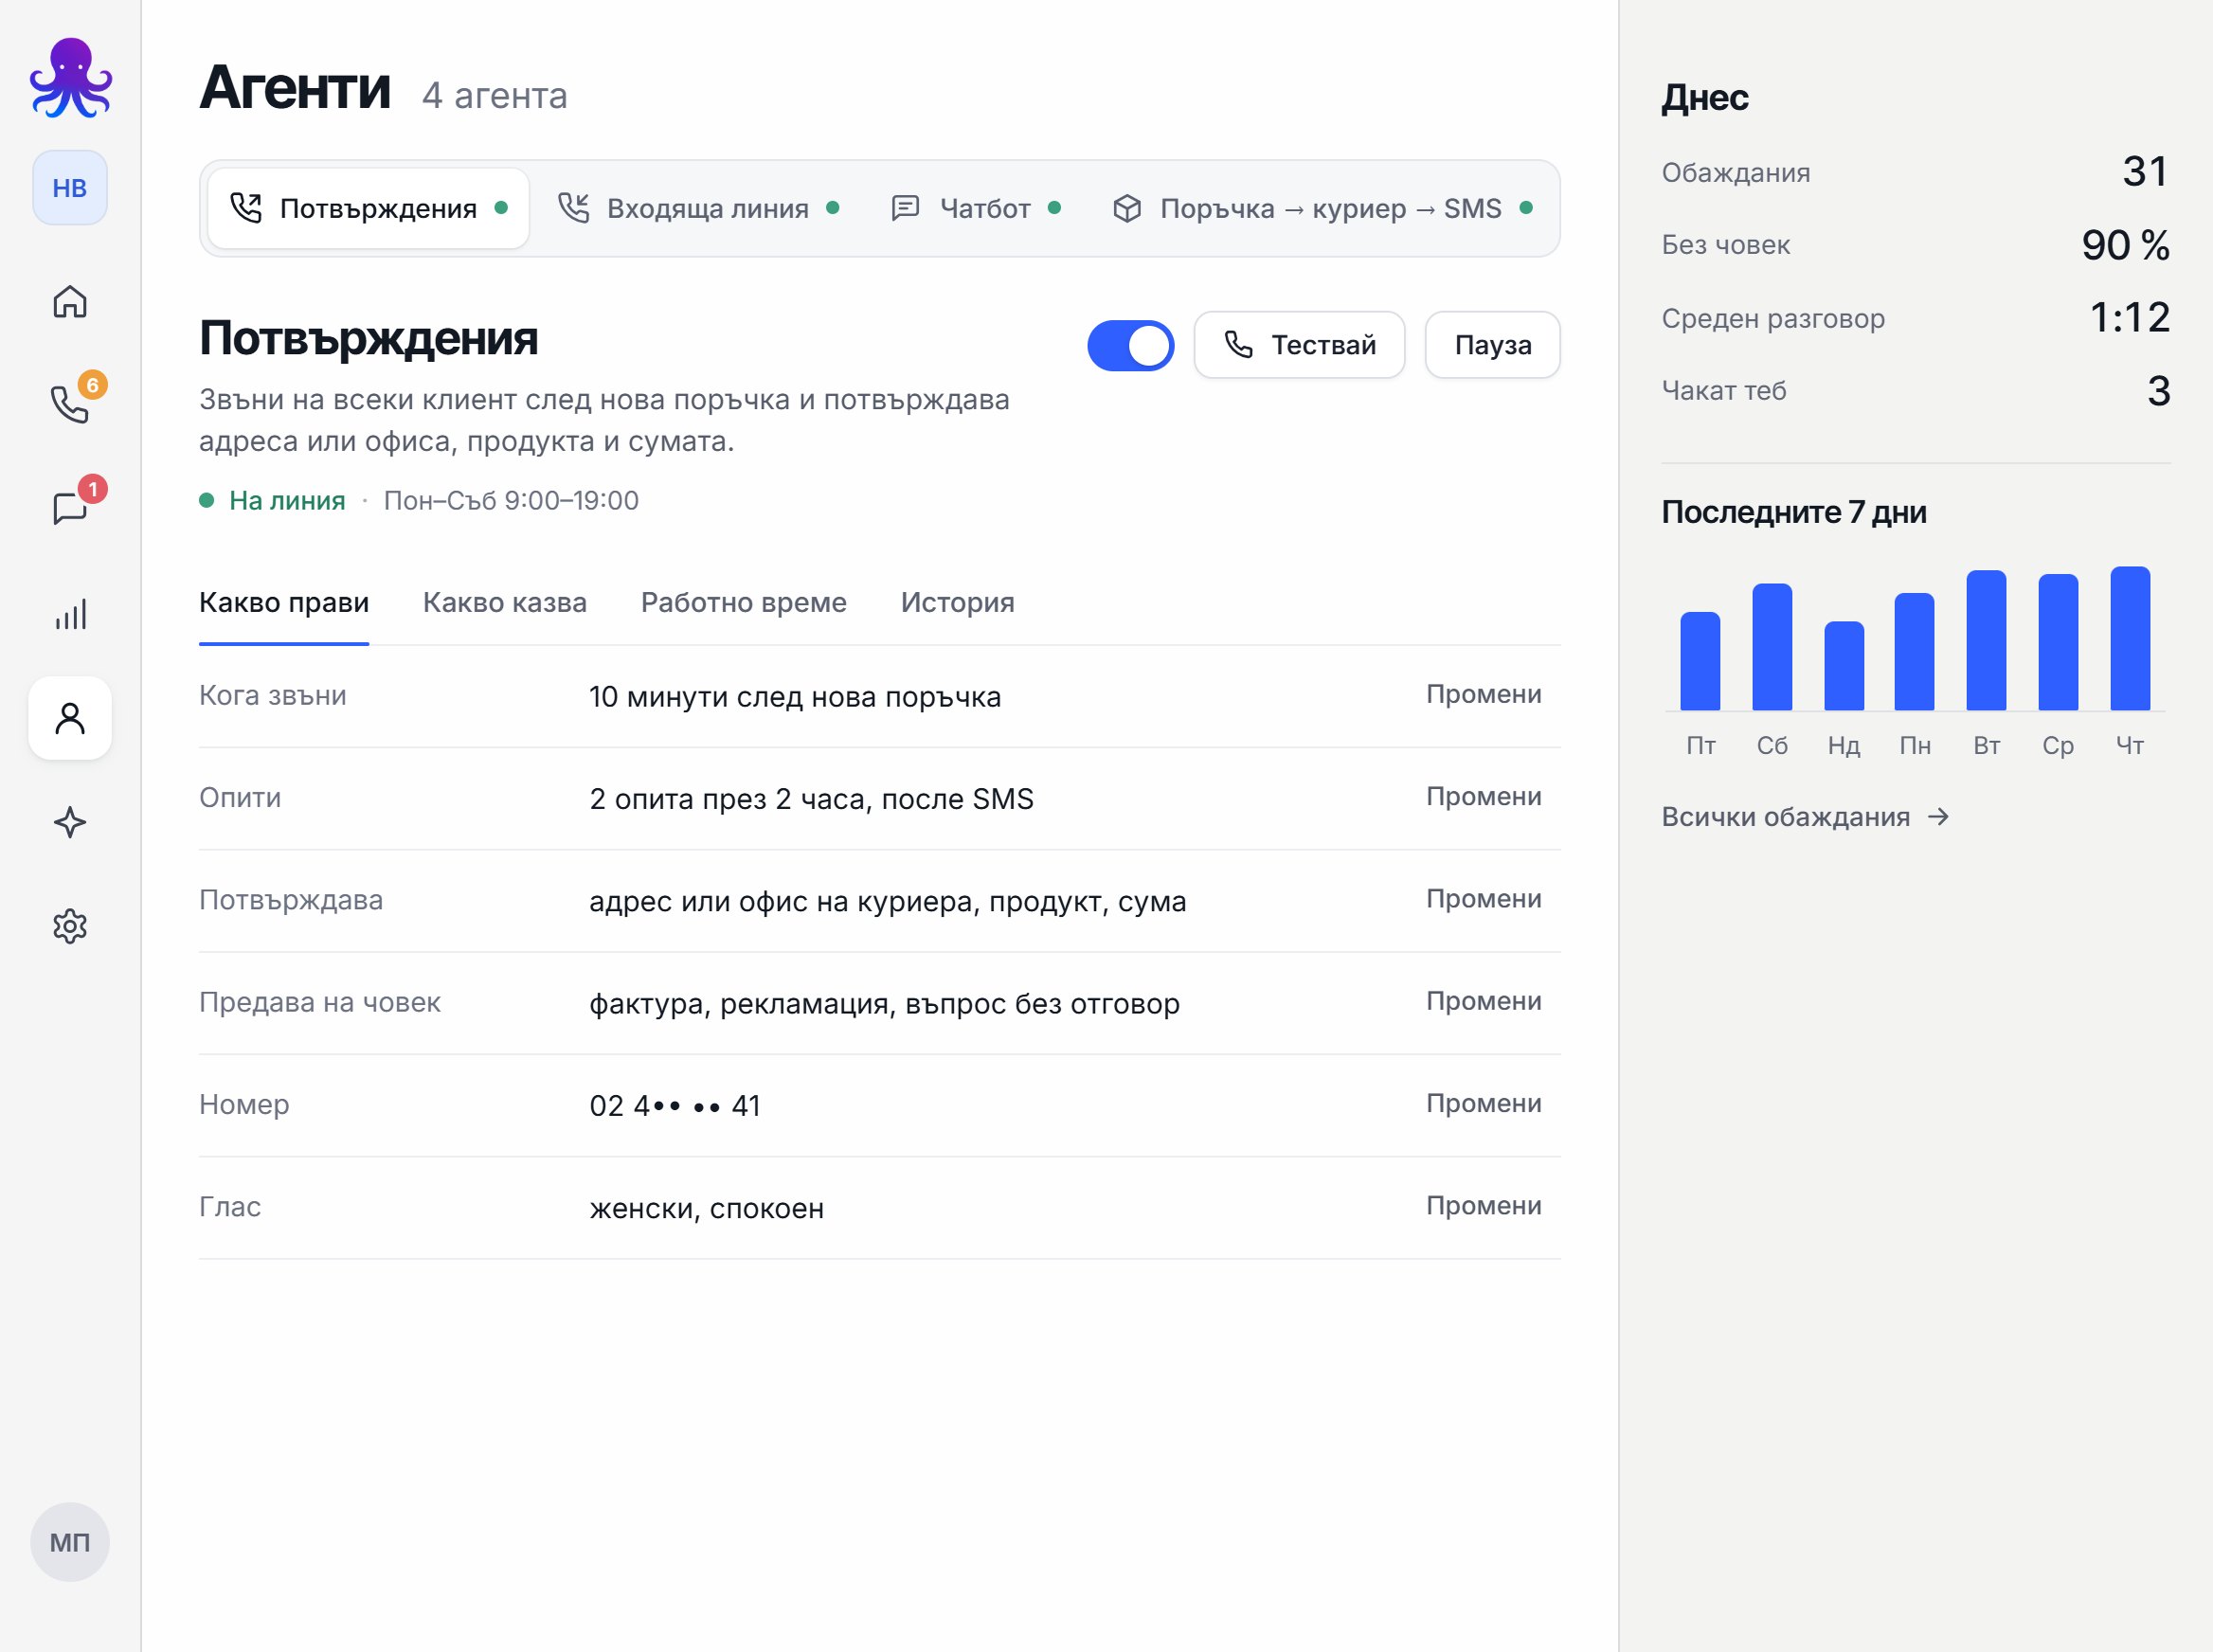Open the sparkle star icon in sidebar

[70, 822]
